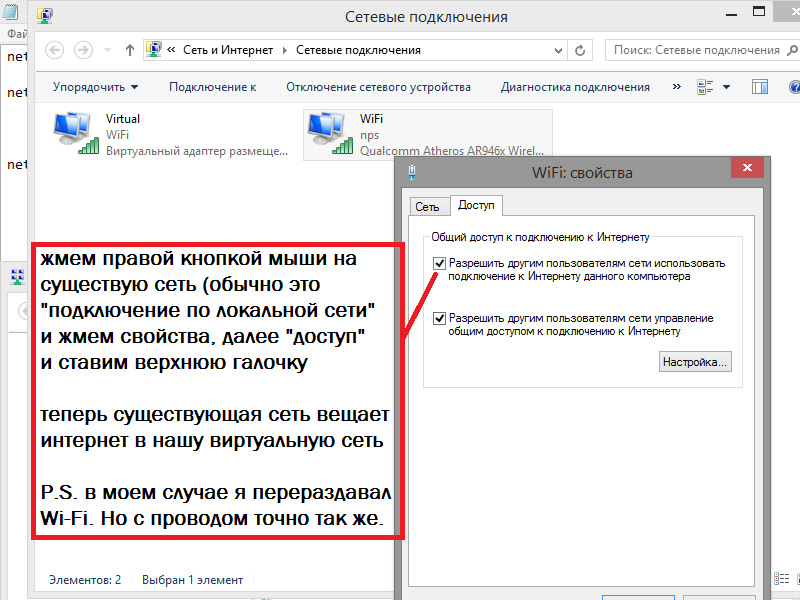This screenshot has height=600, width=800.
Task: Toggle the preview pane icon
Action: point(760,87)
